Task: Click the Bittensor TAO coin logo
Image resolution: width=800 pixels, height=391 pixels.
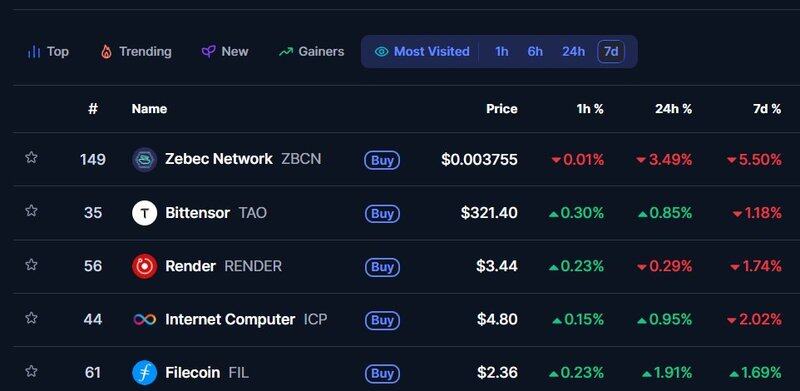Action: tap(144, 213)
